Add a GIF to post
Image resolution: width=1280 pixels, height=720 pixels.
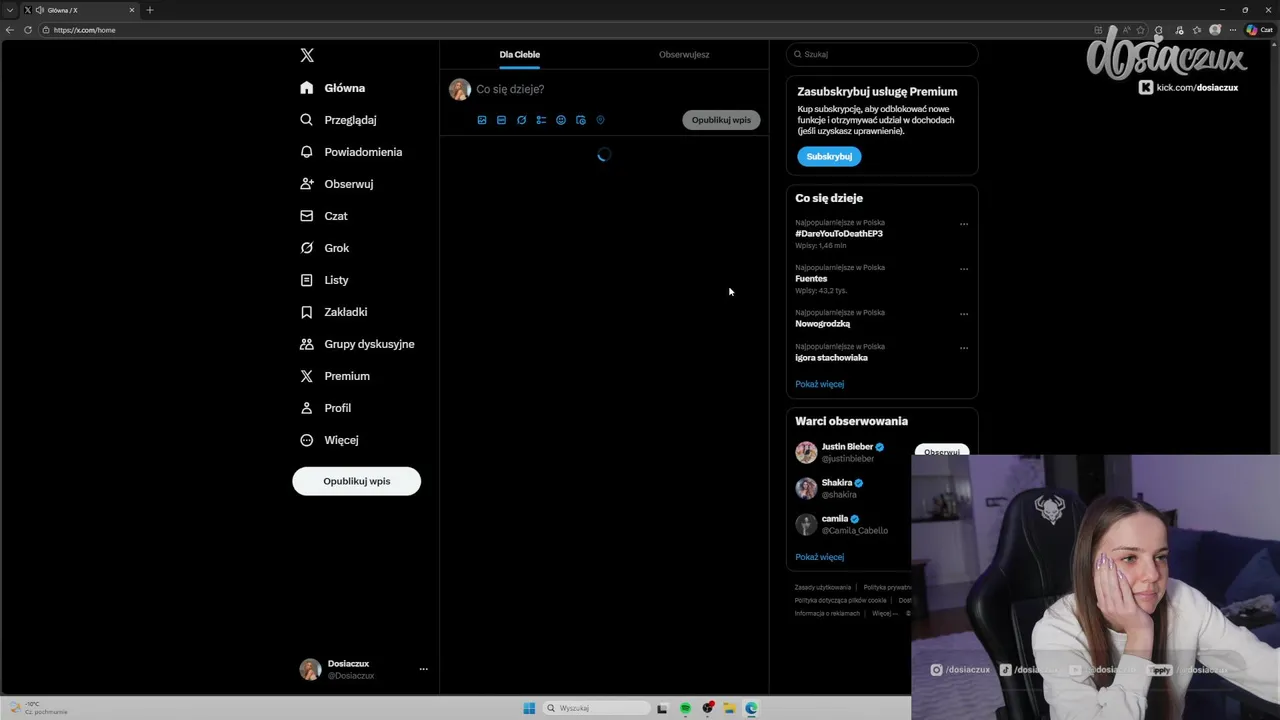point(502,120)
